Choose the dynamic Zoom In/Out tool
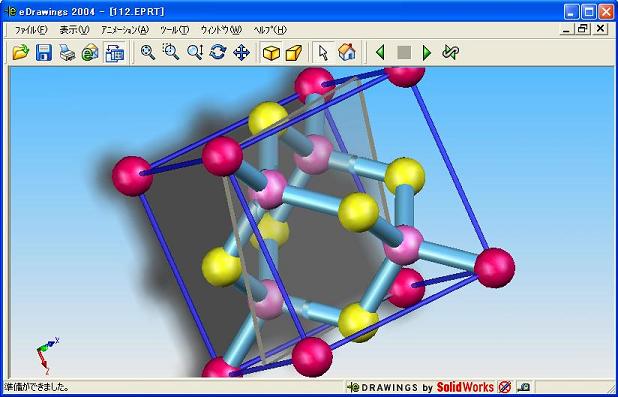The width and height of the screenshot is (618, 397). [x=195, y=52]
